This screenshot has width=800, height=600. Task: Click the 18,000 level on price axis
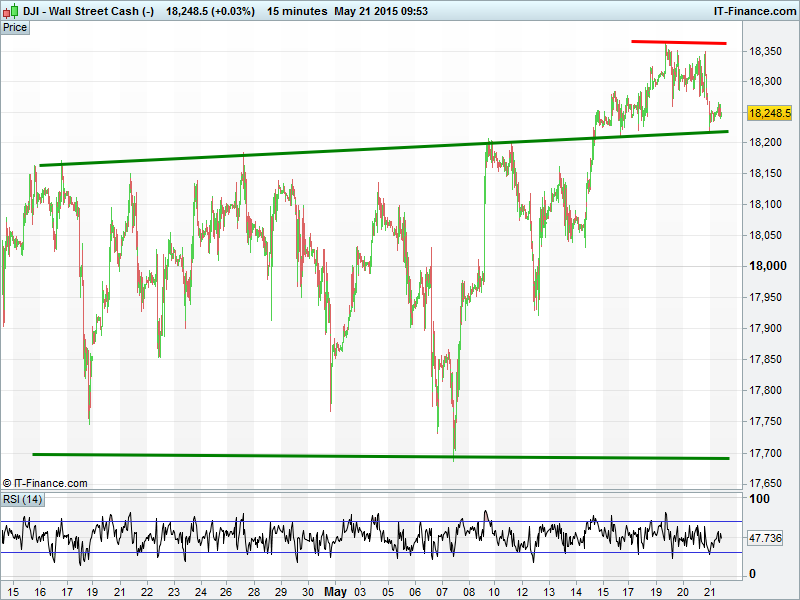768,266
